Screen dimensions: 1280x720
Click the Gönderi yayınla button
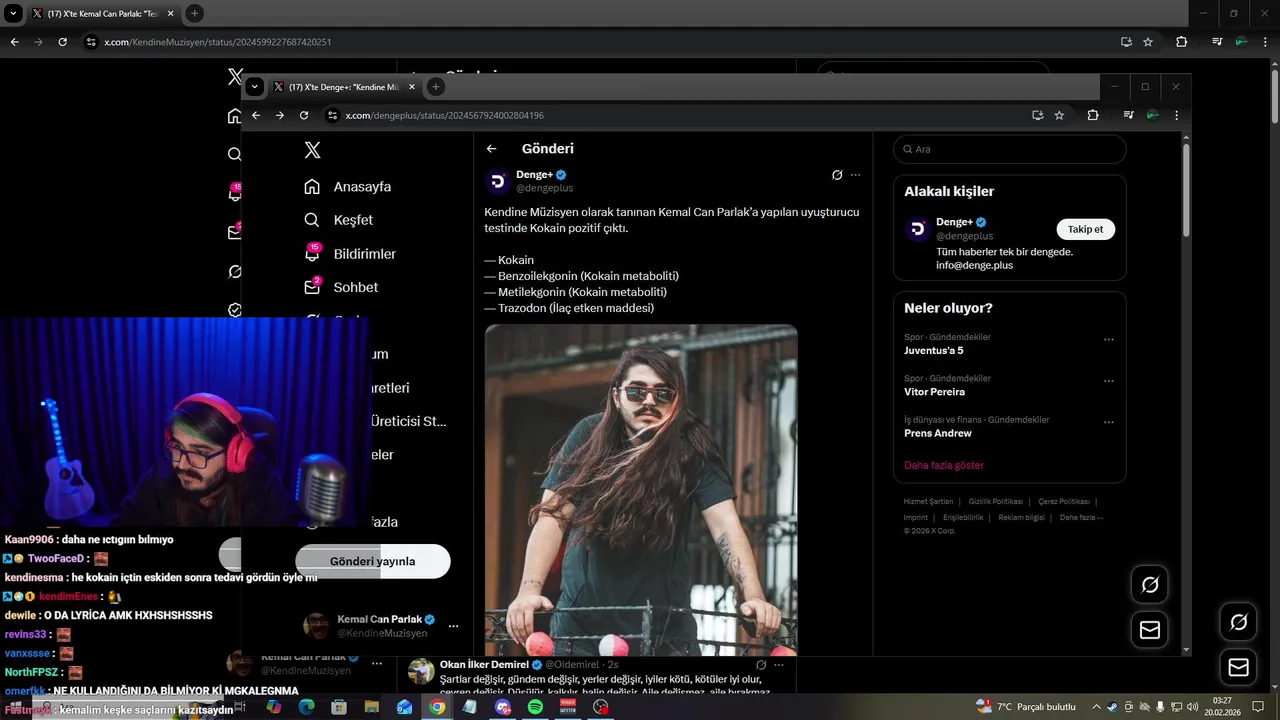pos(372,561)
